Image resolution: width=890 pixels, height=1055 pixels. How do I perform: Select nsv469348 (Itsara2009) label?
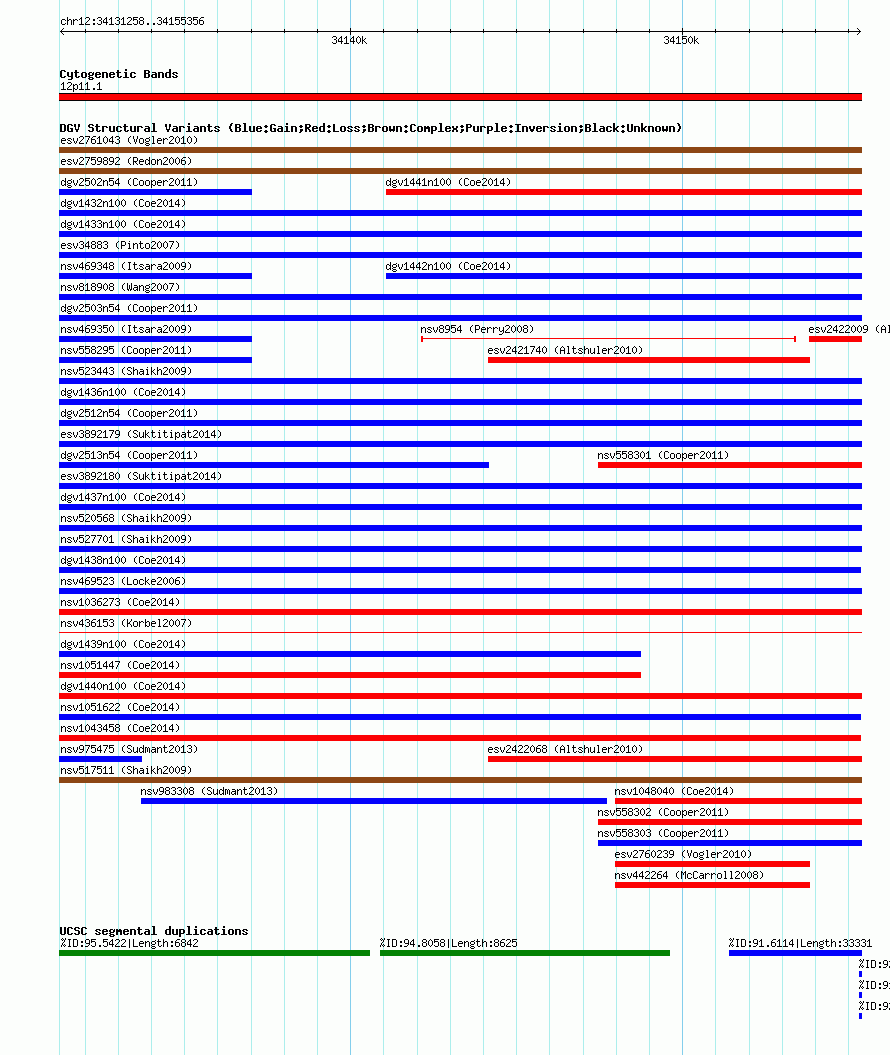click(x=126, y=266)
